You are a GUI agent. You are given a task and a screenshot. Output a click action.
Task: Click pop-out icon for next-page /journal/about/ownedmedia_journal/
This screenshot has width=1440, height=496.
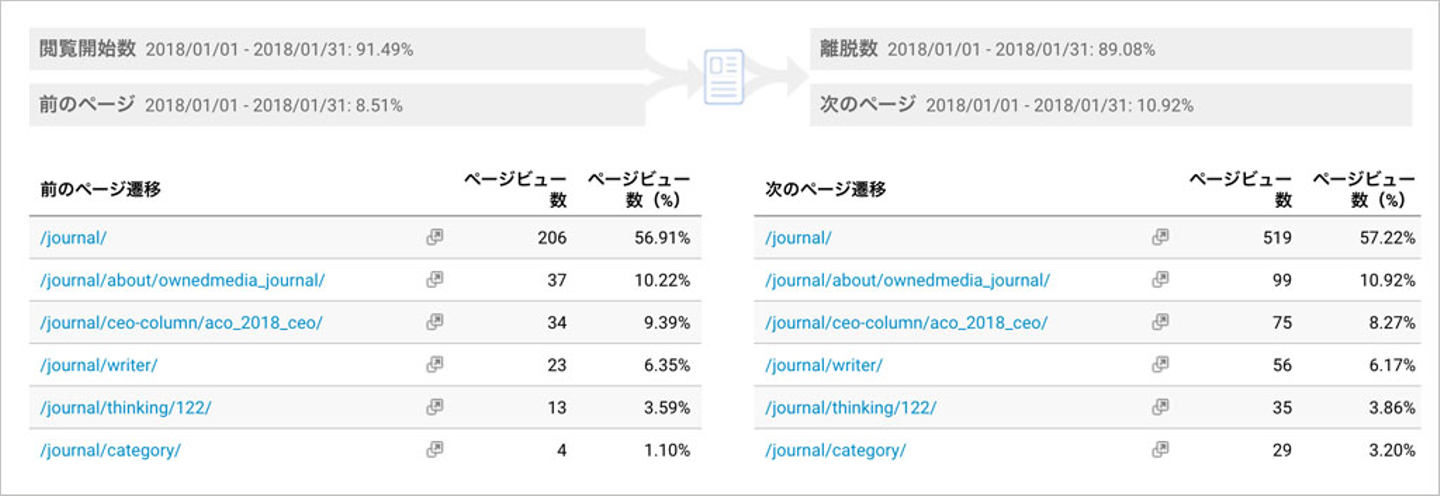point(1160,280)
